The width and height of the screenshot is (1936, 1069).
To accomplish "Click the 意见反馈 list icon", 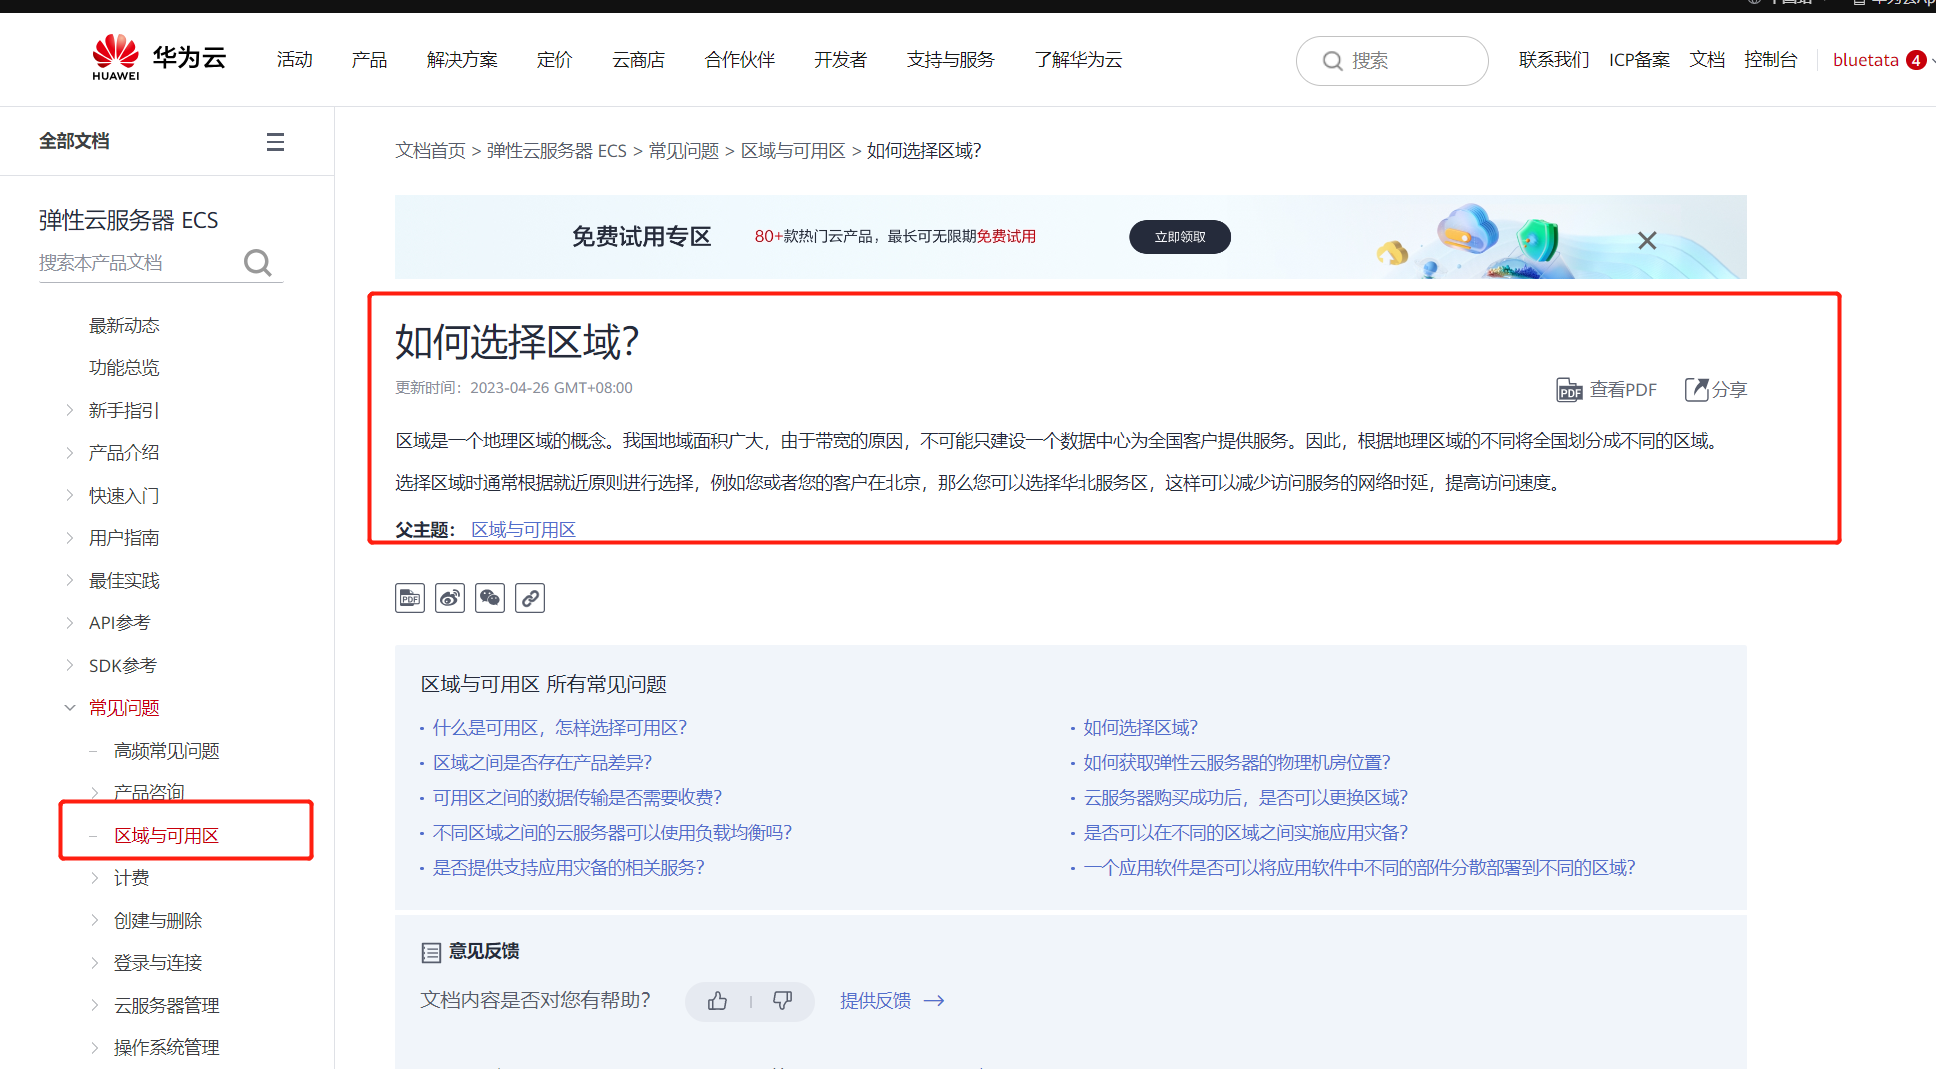I will pos(431,952).
